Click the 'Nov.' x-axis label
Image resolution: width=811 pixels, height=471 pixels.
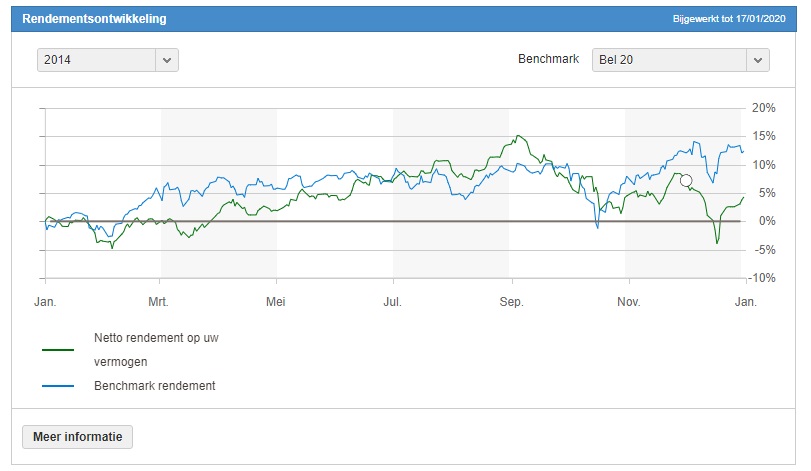[627, 300]
